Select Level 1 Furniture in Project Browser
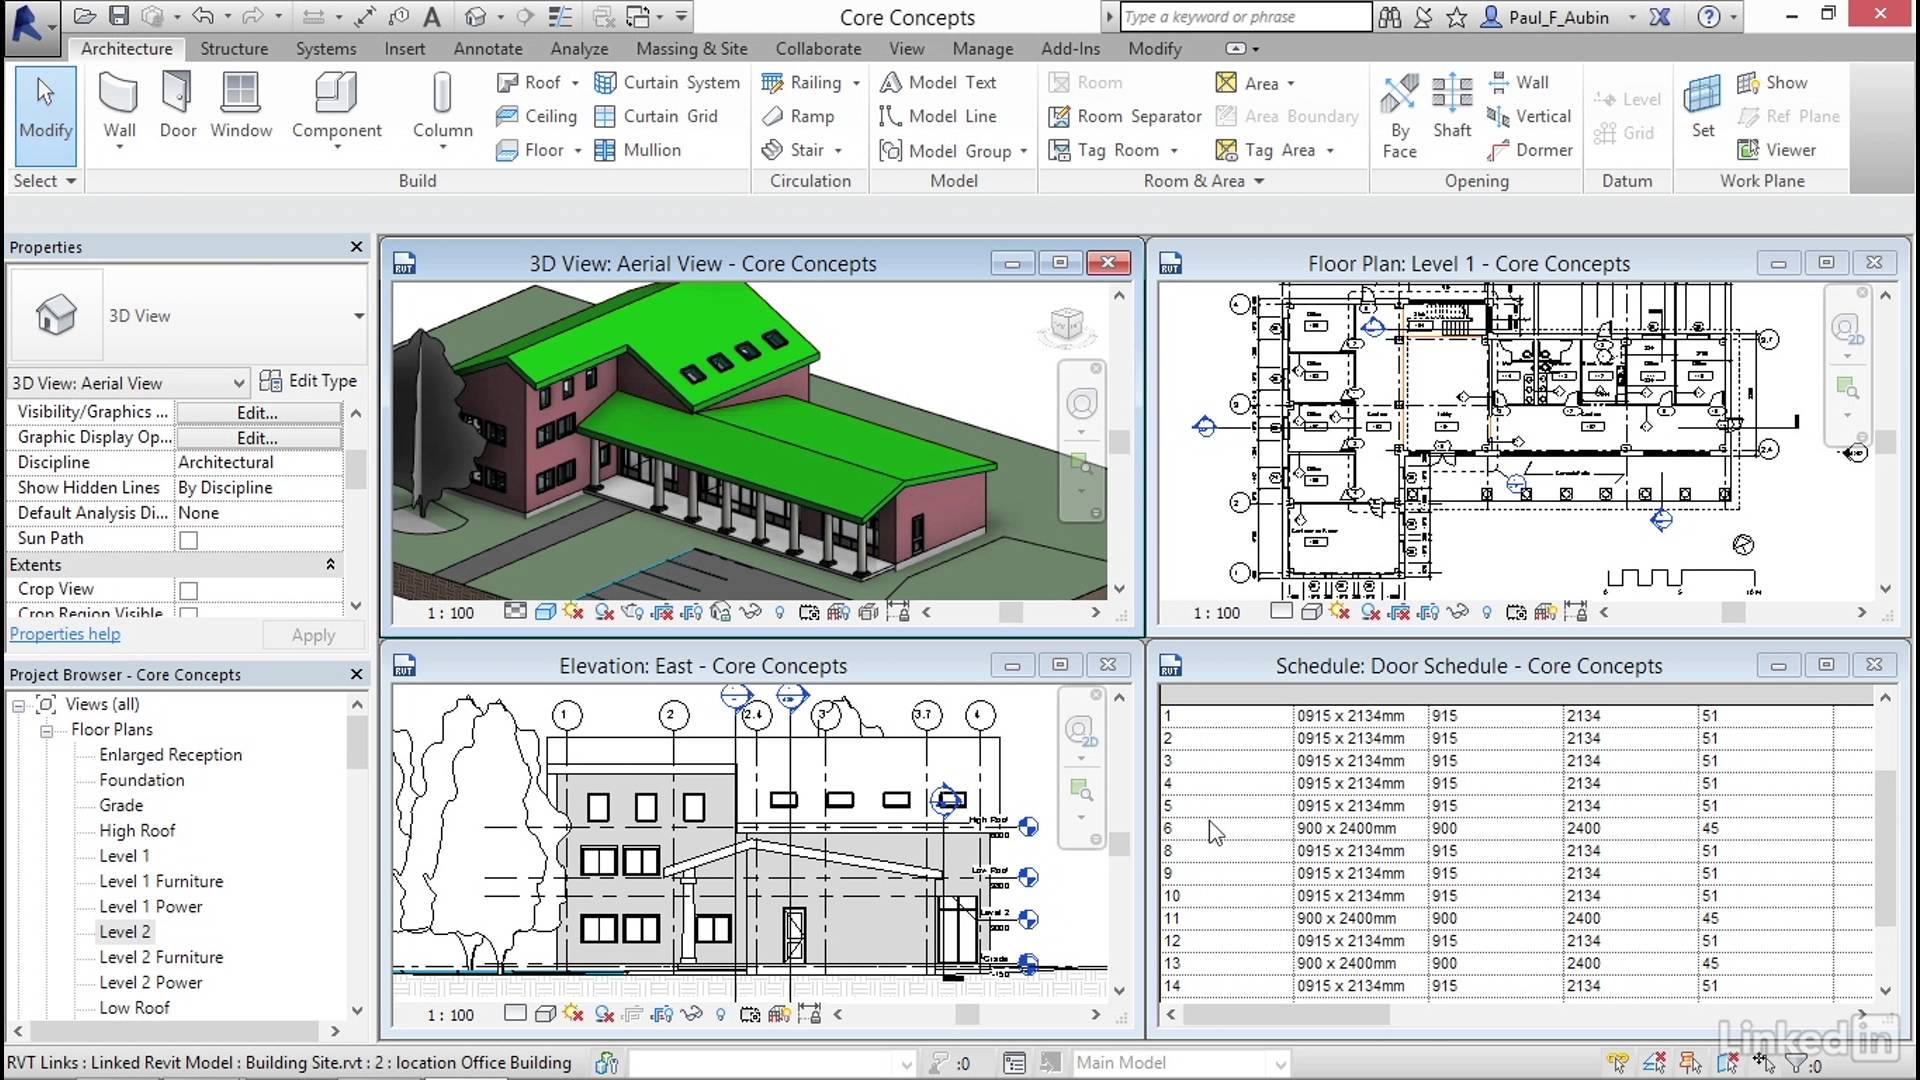 pos(161,881)
